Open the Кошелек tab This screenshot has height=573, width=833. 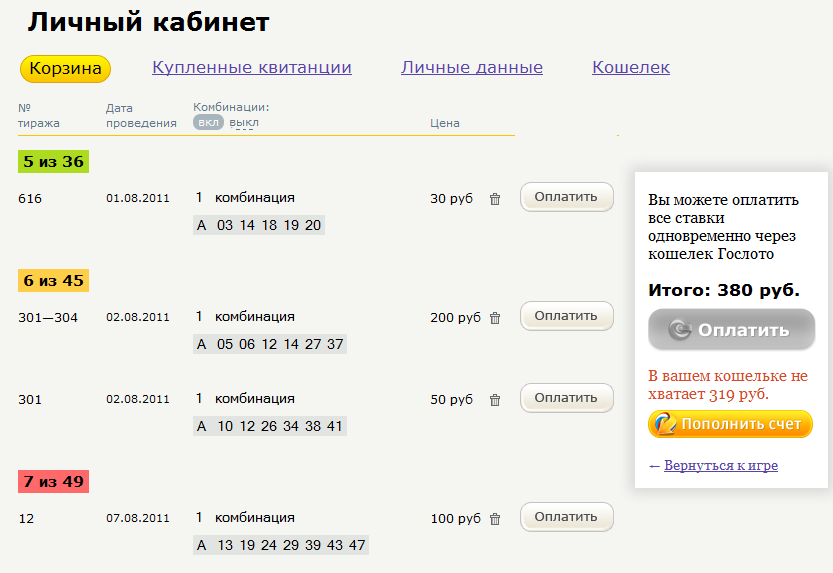tap(631, 68)
